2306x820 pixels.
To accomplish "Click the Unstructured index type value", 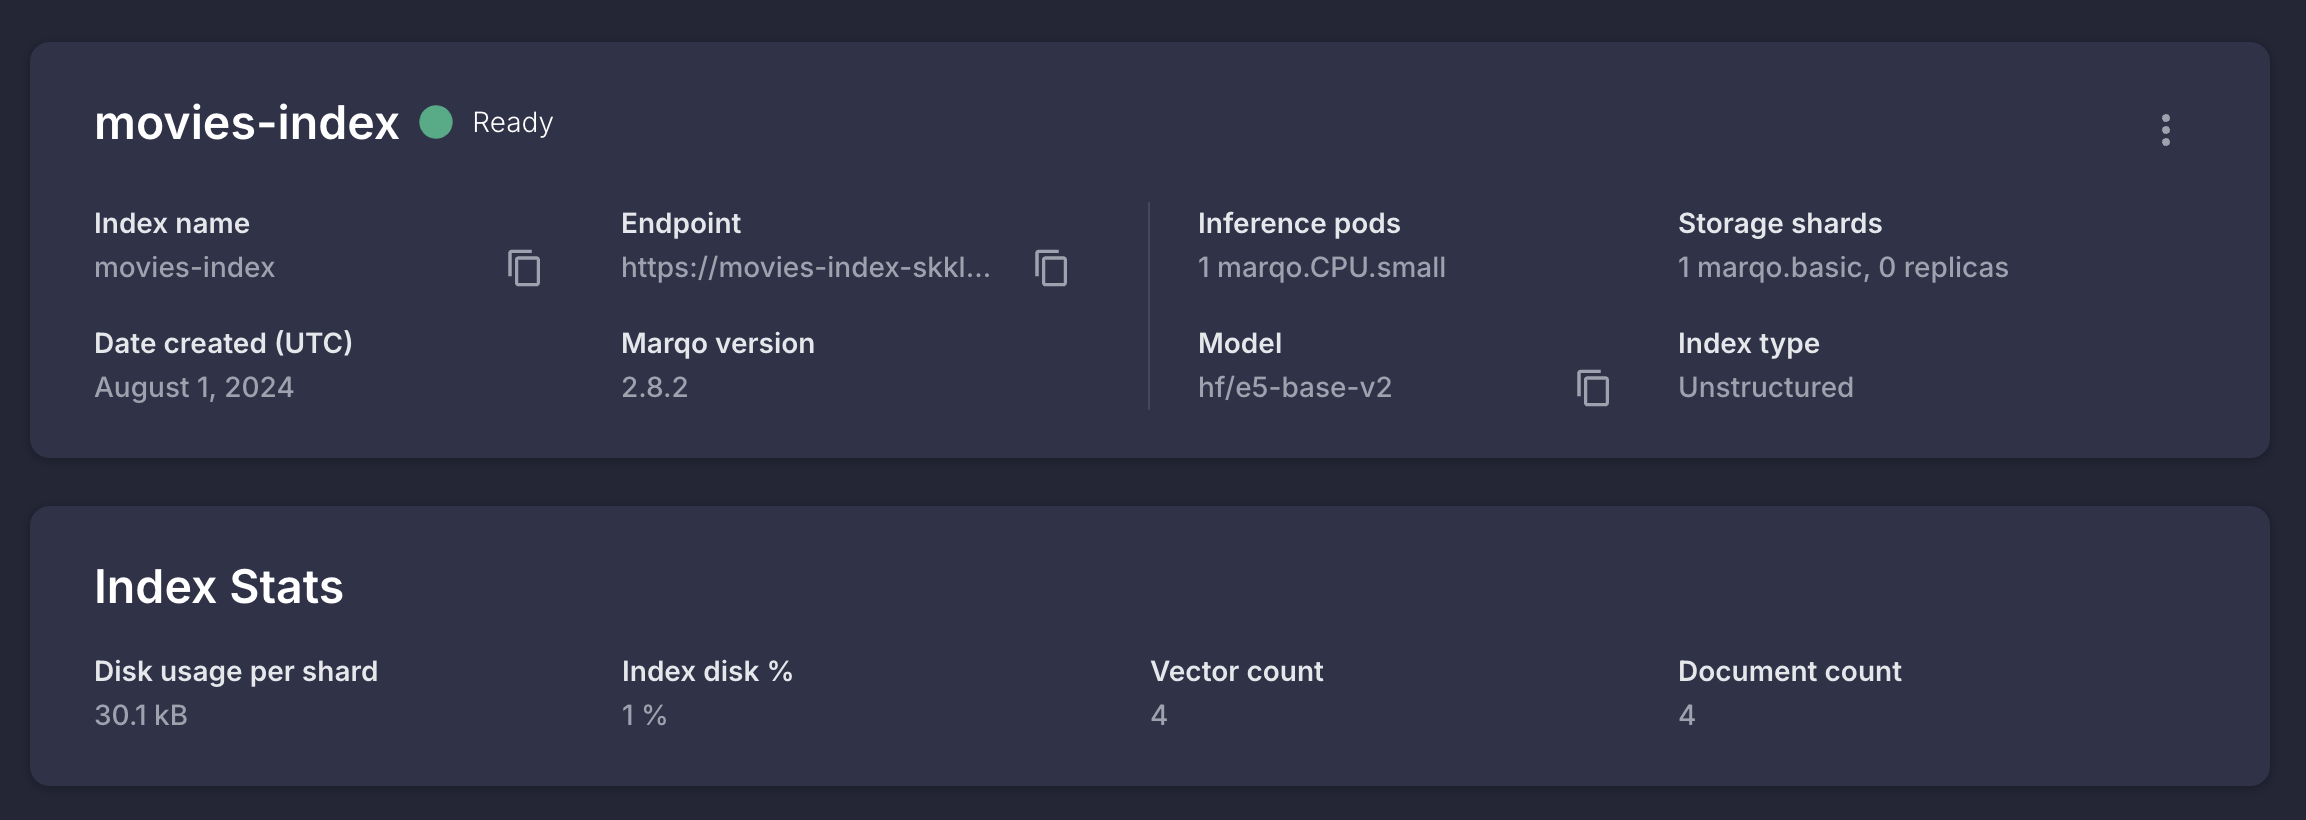I will pos(1765,388).
